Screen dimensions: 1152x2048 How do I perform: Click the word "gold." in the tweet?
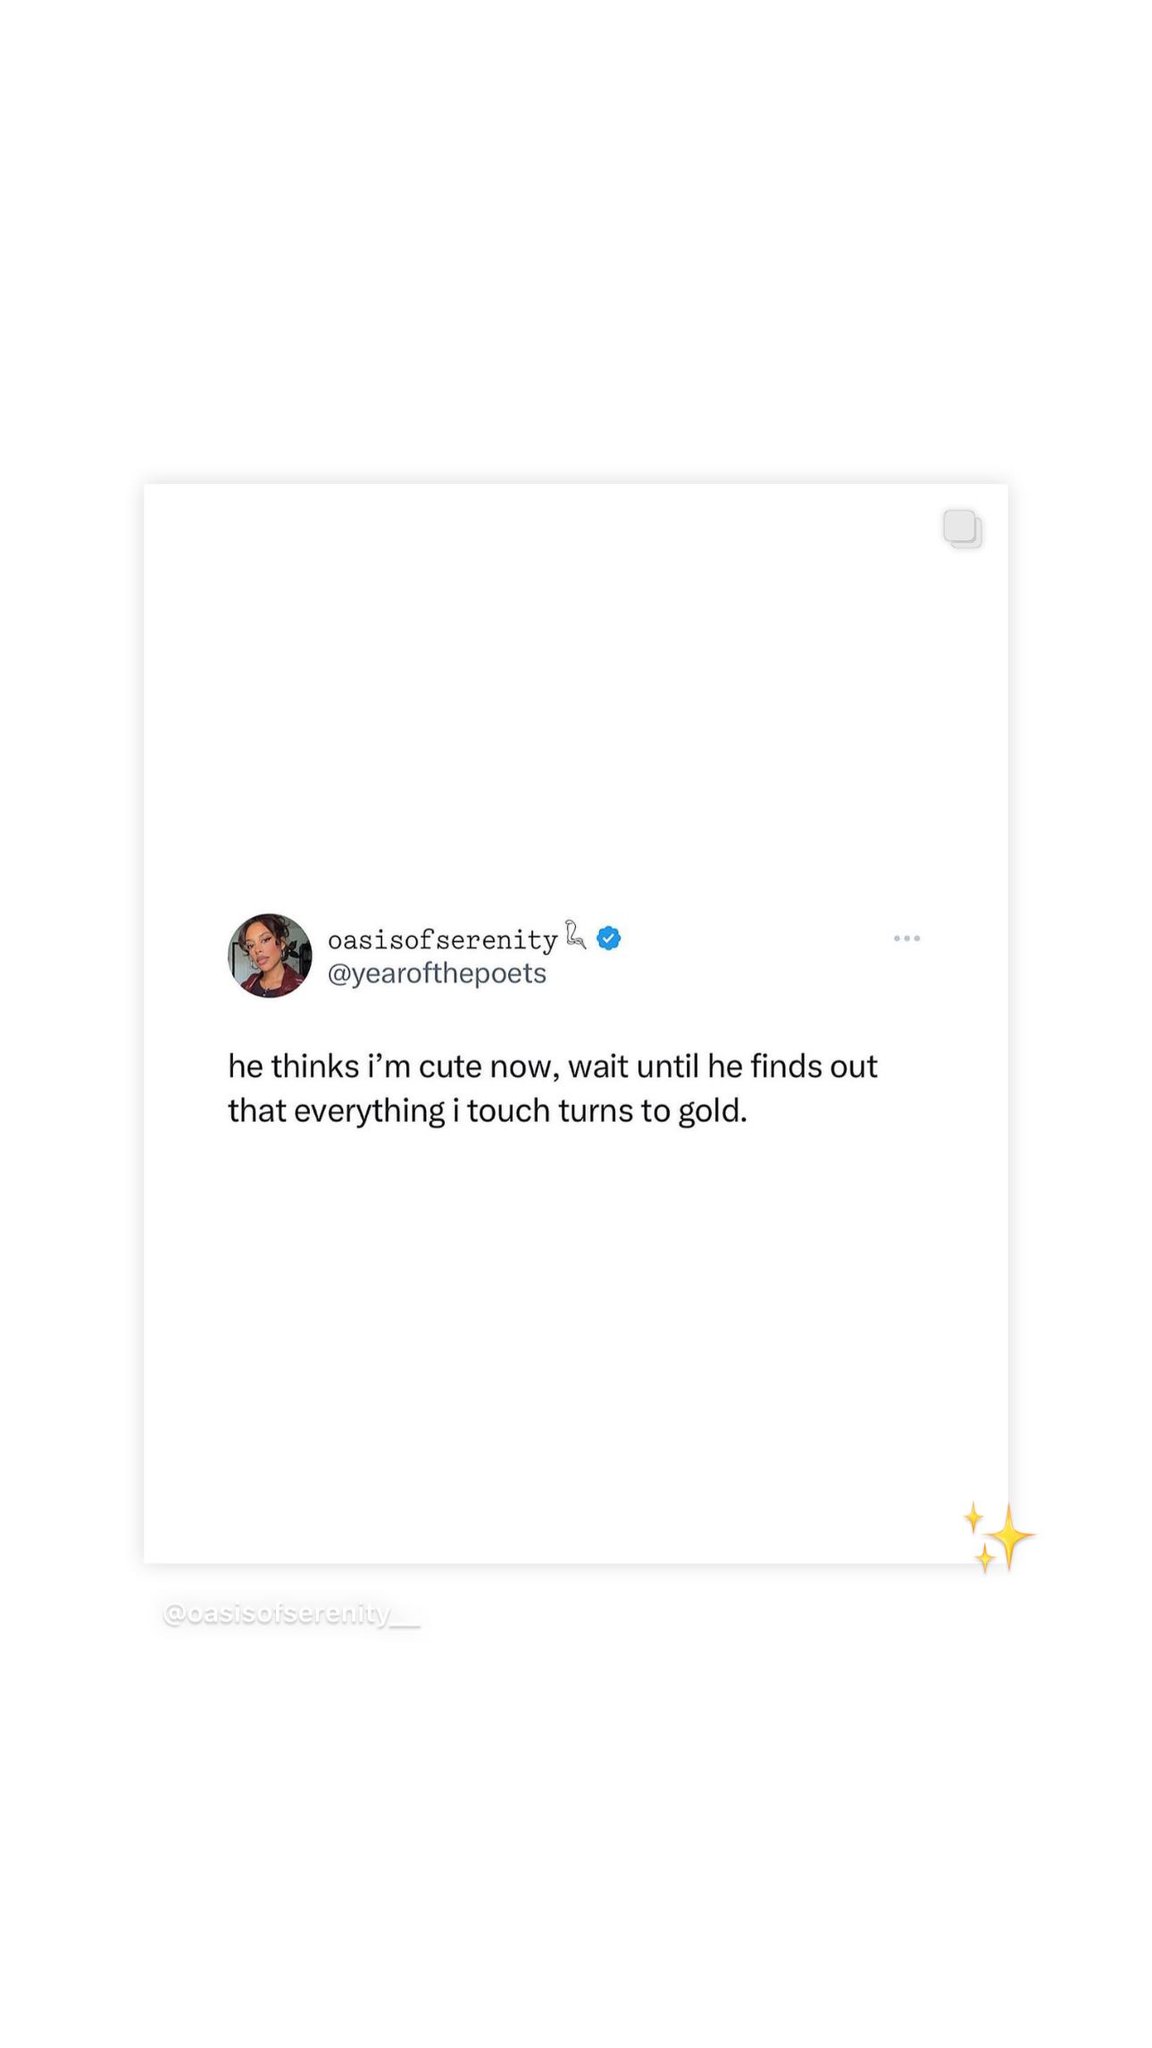click(713, 1112)
